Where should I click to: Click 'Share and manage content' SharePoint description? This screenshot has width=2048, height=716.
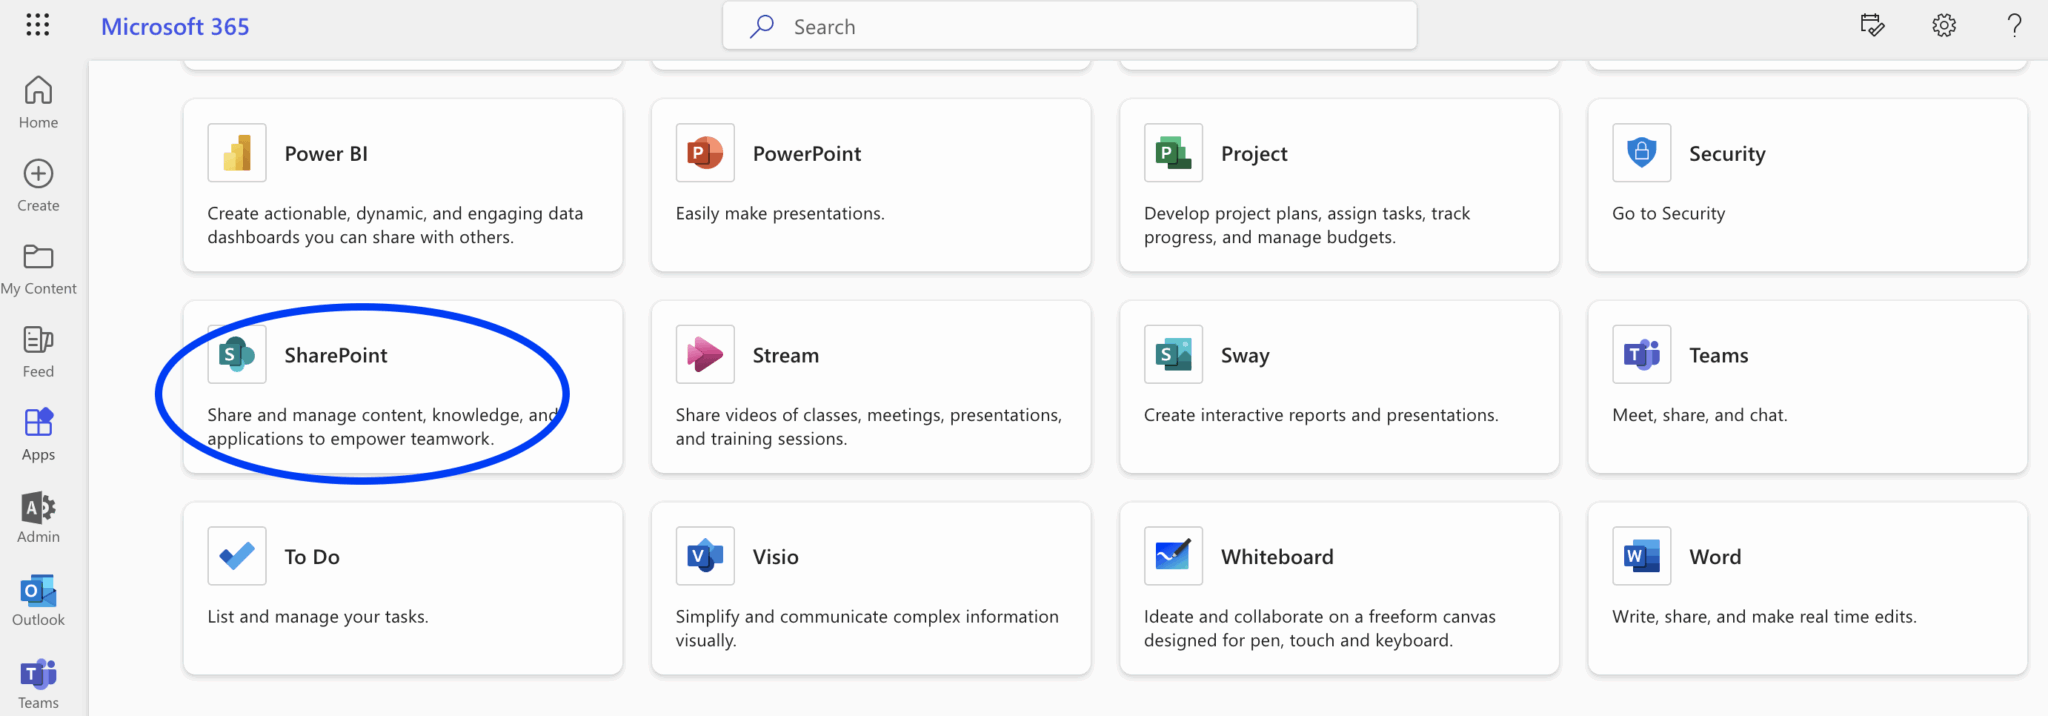(x=383, y=427)
